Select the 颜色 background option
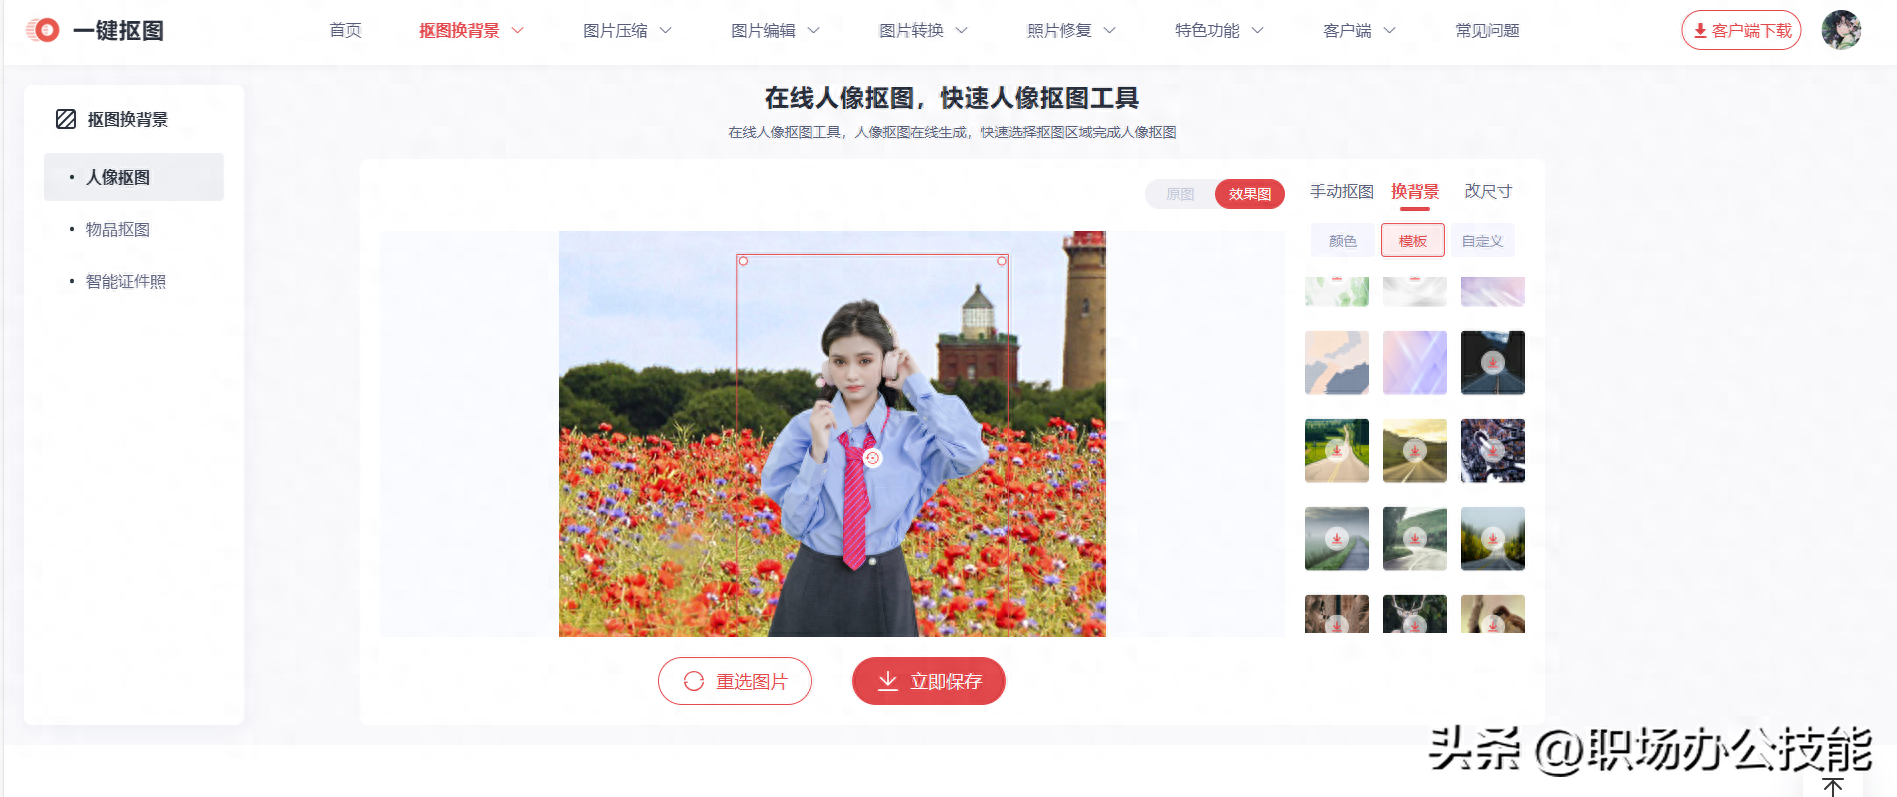Screen dimensions: 1897x797 1343,241
